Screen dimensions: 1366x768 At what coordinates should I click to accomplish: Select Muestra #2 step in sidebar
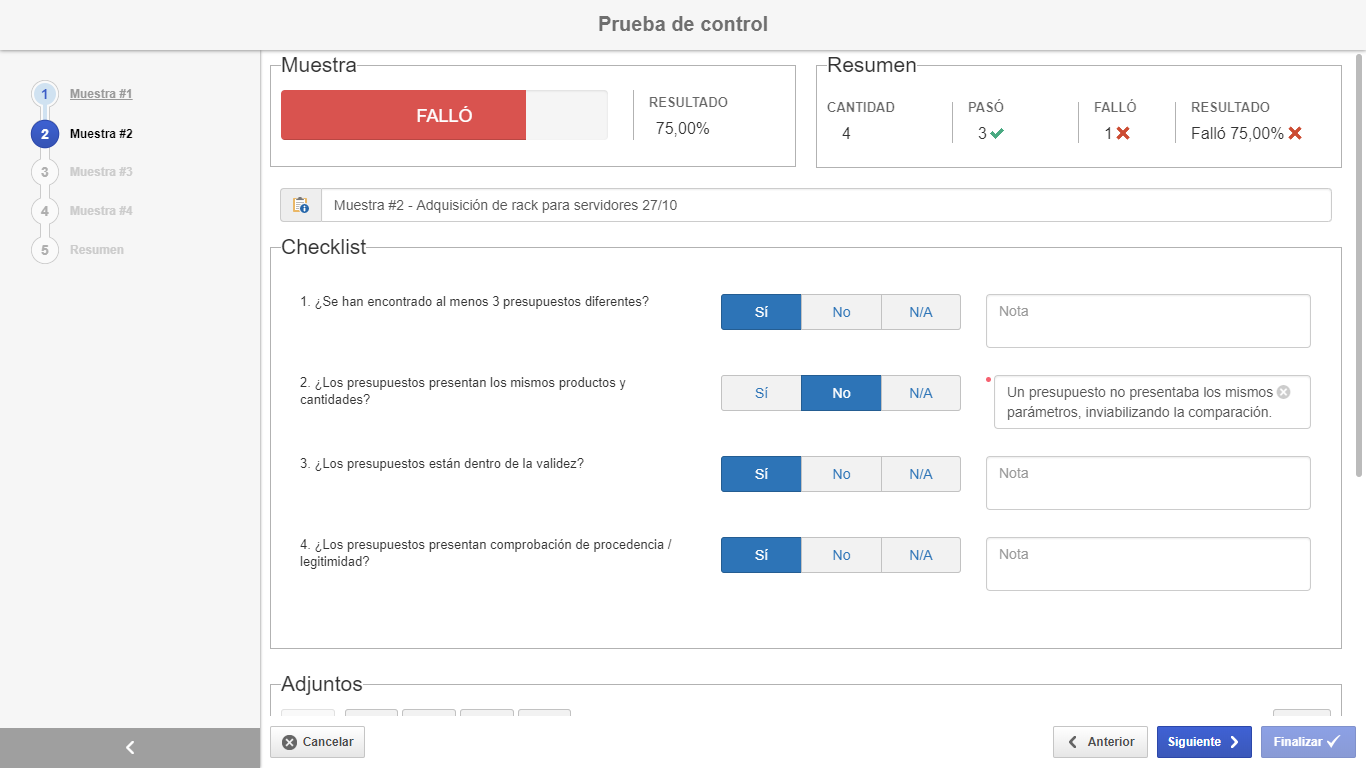click(101, 133)
